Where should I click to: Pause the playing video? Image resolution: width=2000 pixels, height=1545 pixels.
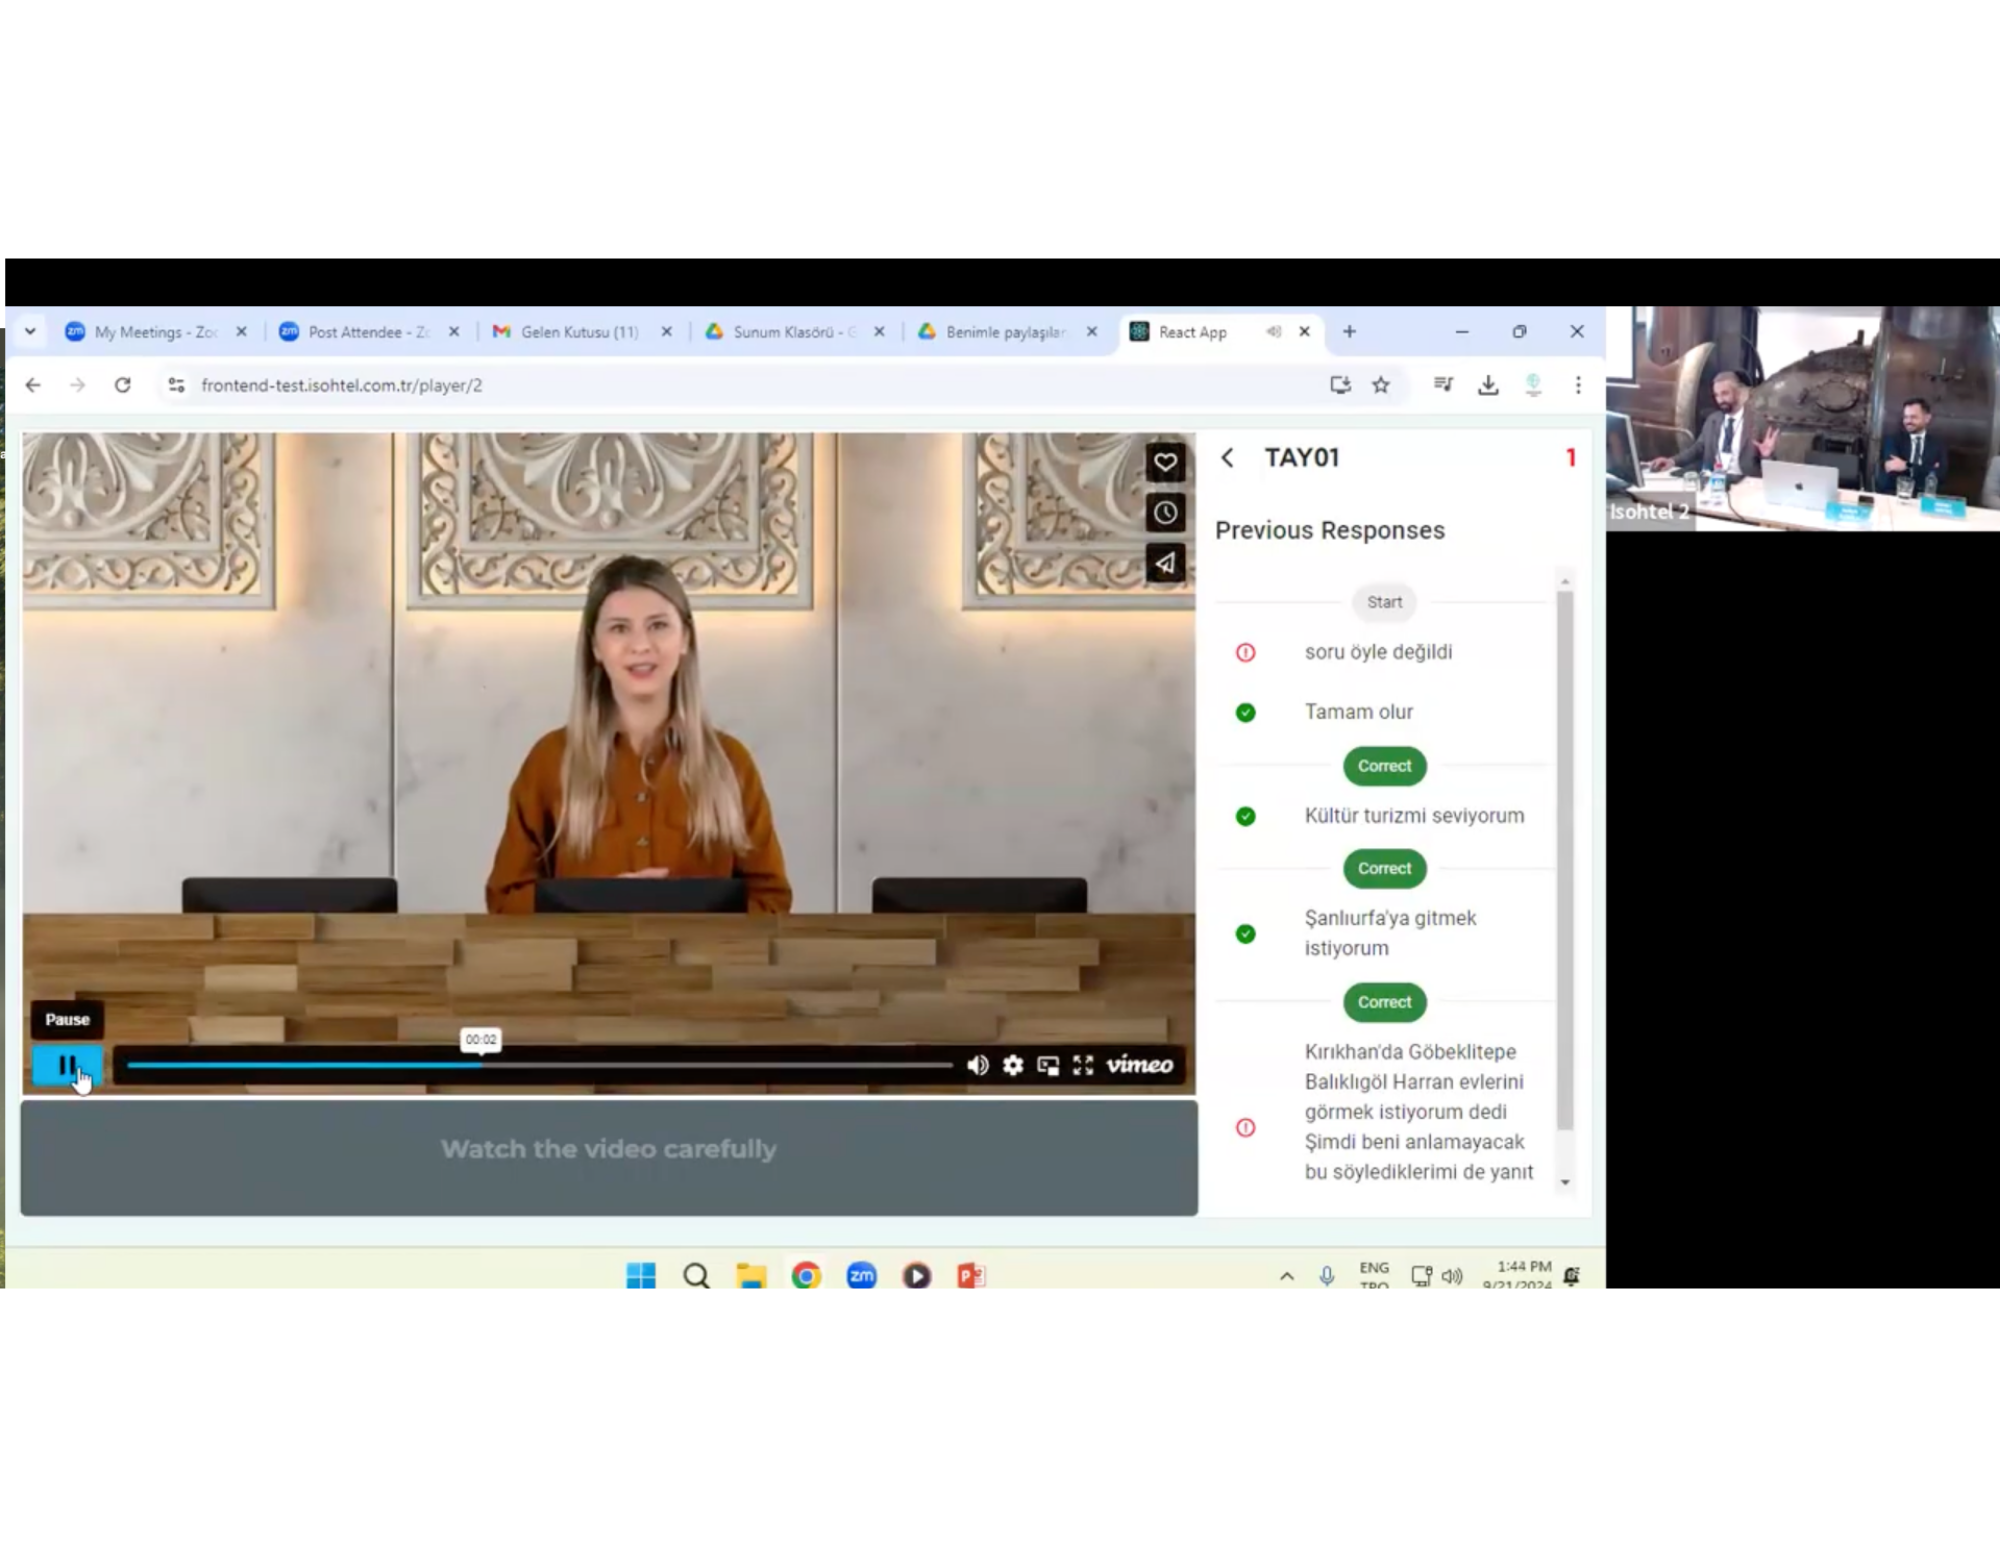tap(67, 1065)
